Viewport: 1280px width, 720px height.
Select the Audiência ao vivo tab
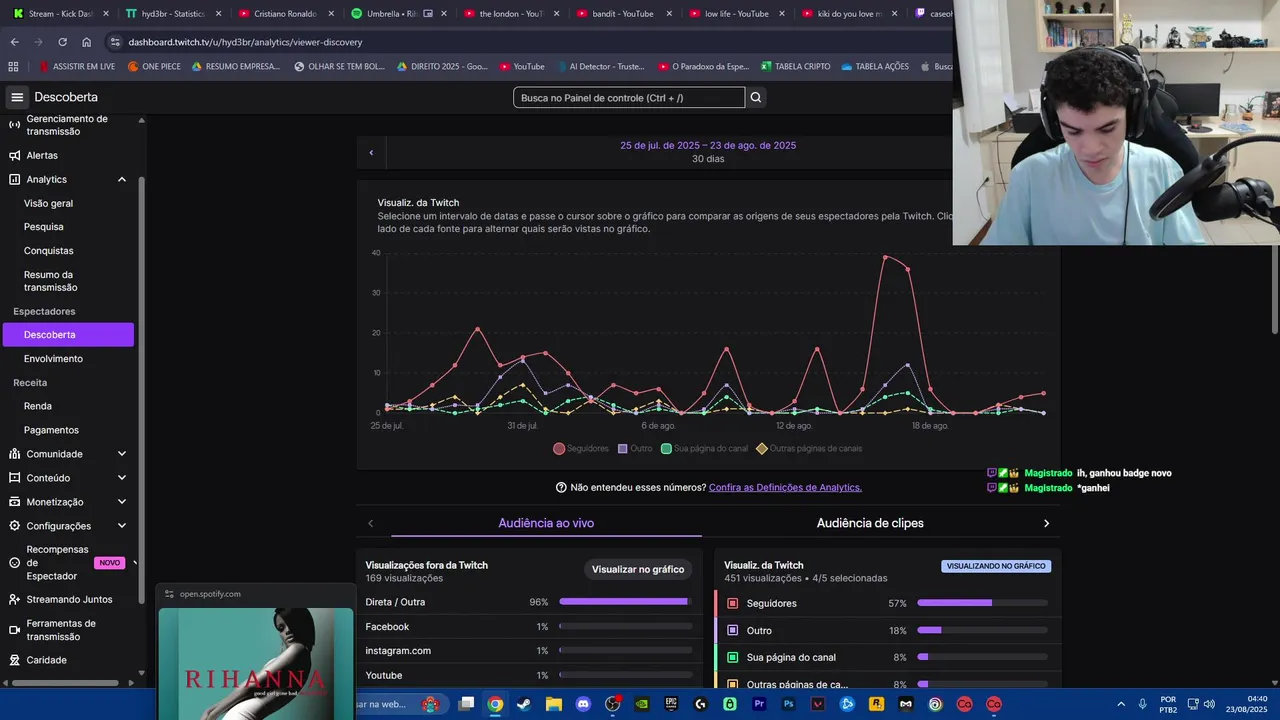click(546, 523)
